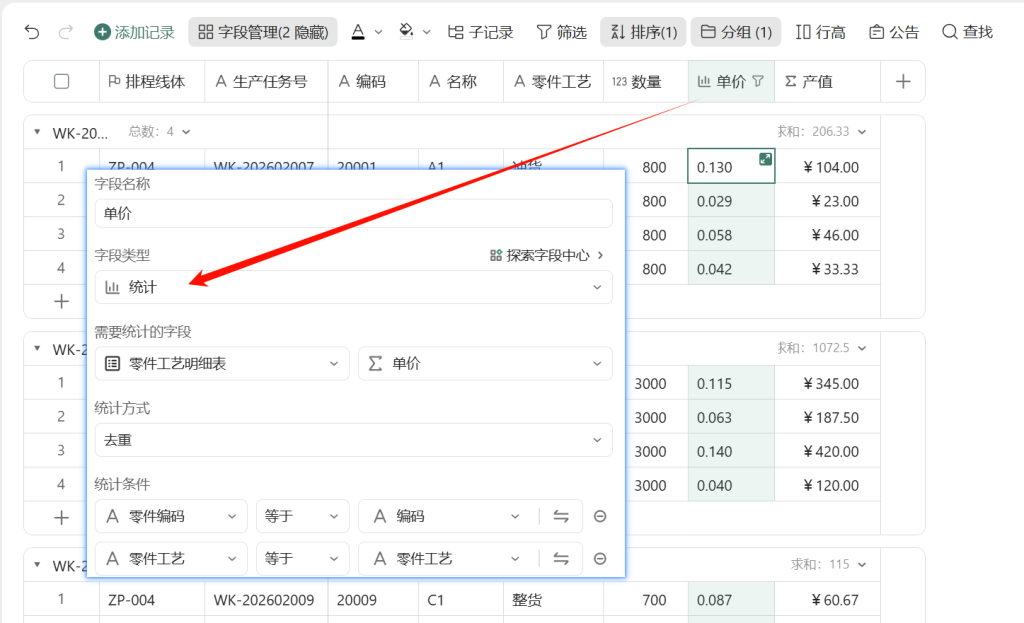Open the 等于 operator dropdown in 零件编码 row
1024x623 pixels.
pyautogui.click(x=302, y=517)
